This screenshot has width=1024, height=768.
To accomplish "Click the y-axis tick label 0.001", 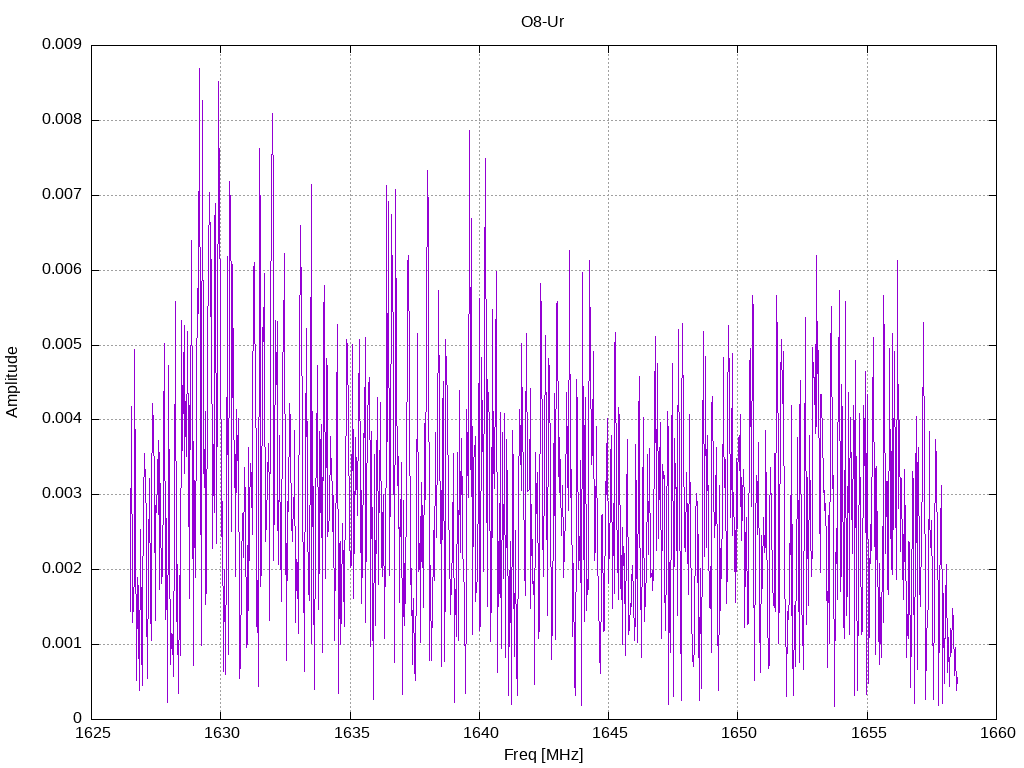I will coord(62,643).
